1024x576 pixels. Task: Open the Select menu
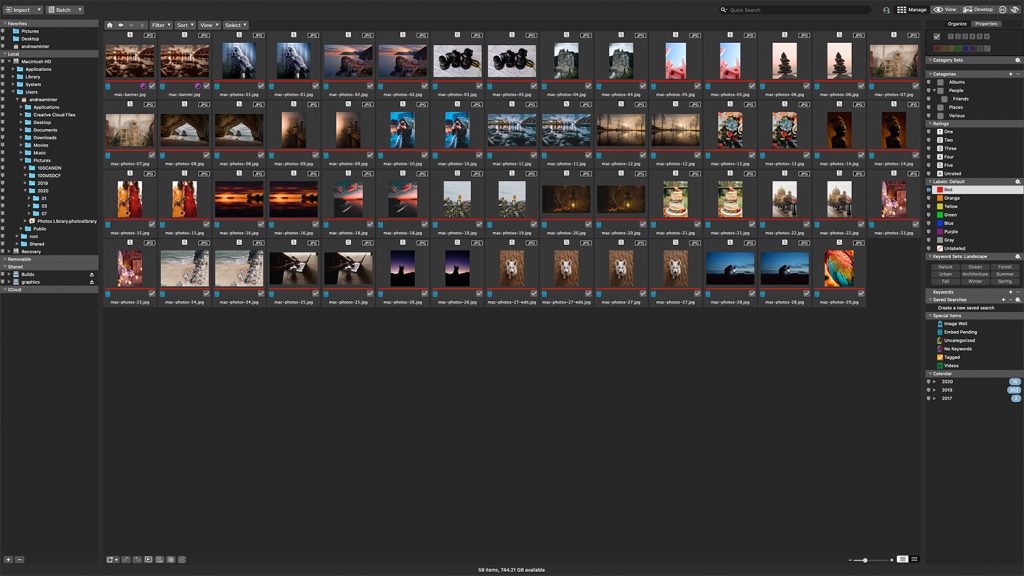pos(233,25)
